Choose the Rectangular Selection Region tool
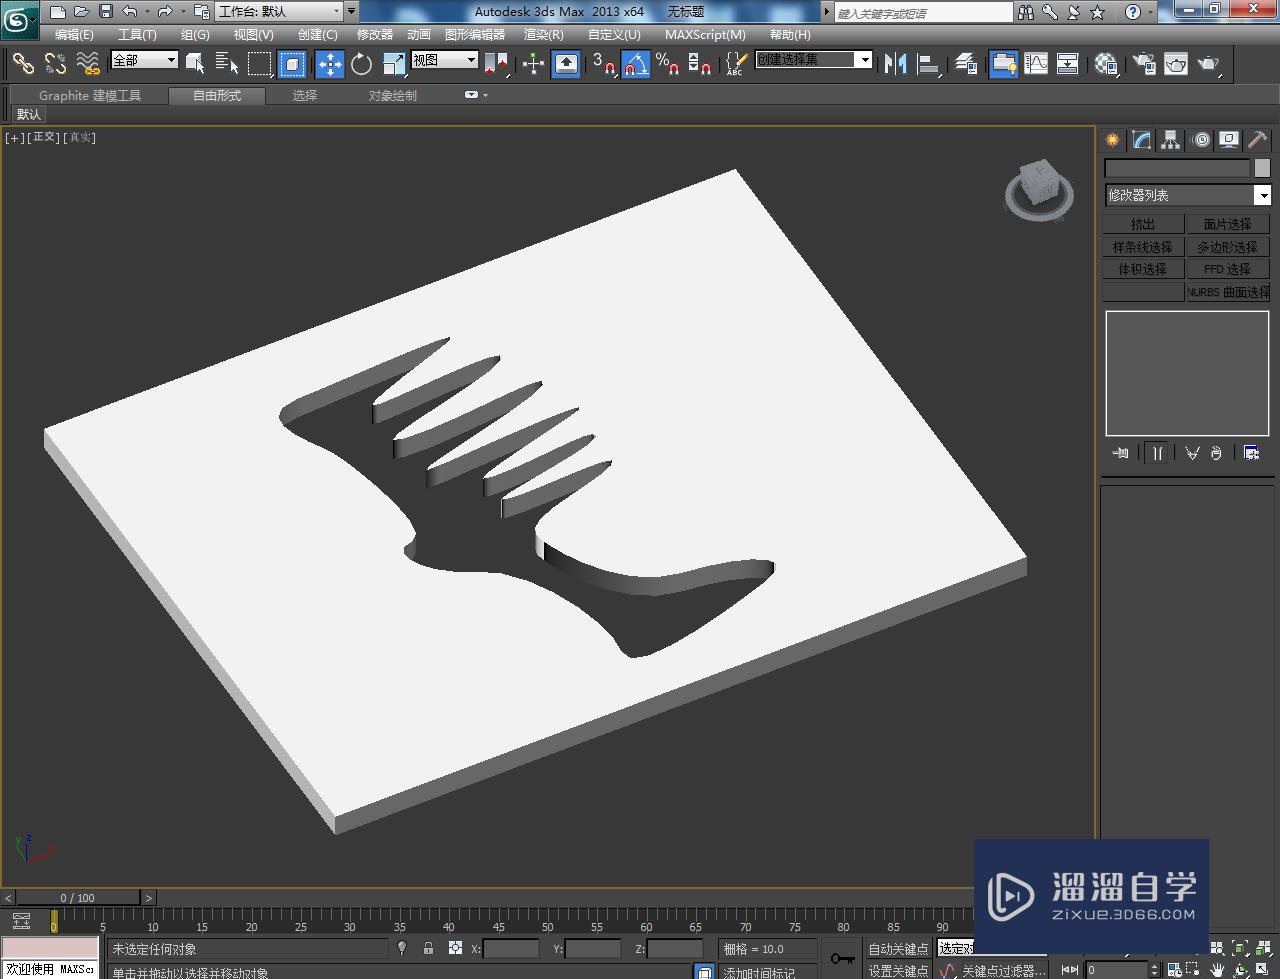This screenshot has height=979, width=1280. click(x=259, y=64)
